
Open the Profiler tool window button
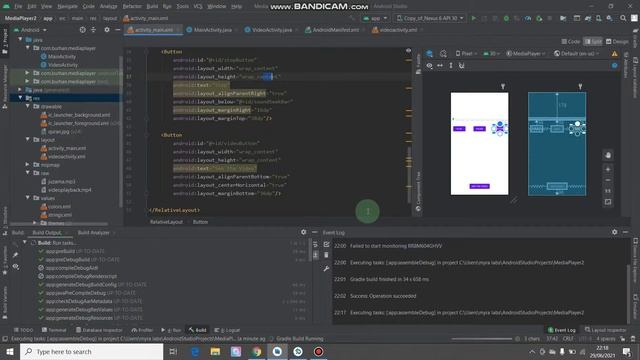click(x=142, y=330)
